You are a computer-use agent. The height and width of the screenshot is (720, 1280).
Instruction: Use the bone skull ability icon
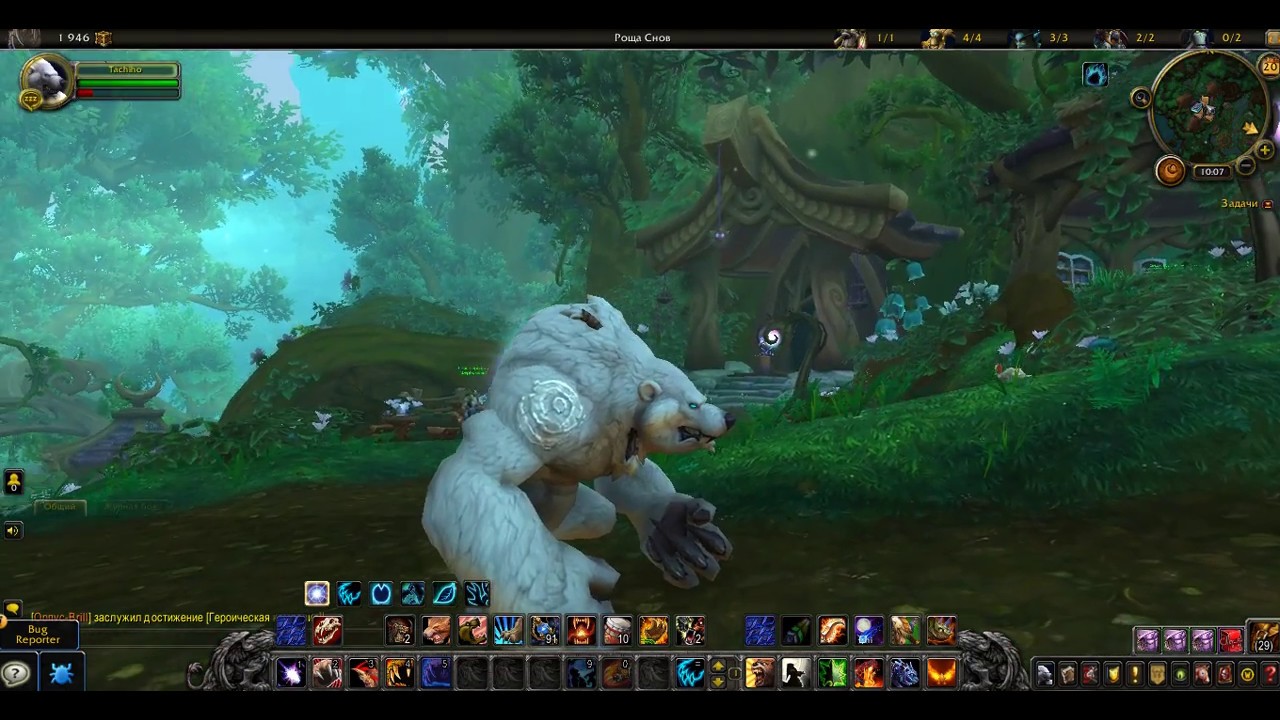click(x=327, y=630)
